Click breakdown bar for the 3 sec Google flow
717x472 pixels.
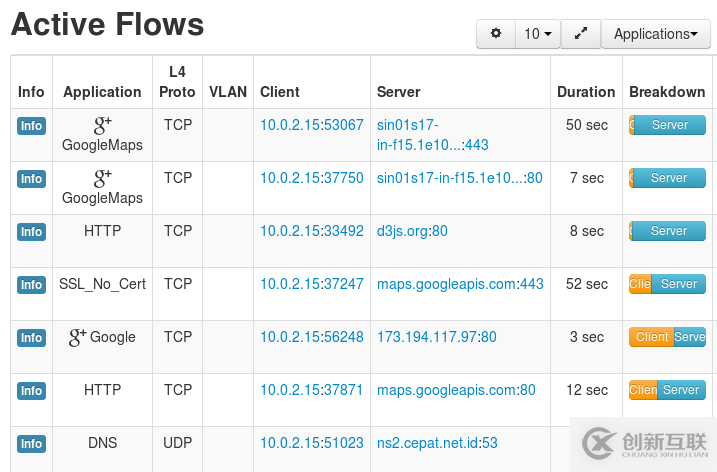667,337
